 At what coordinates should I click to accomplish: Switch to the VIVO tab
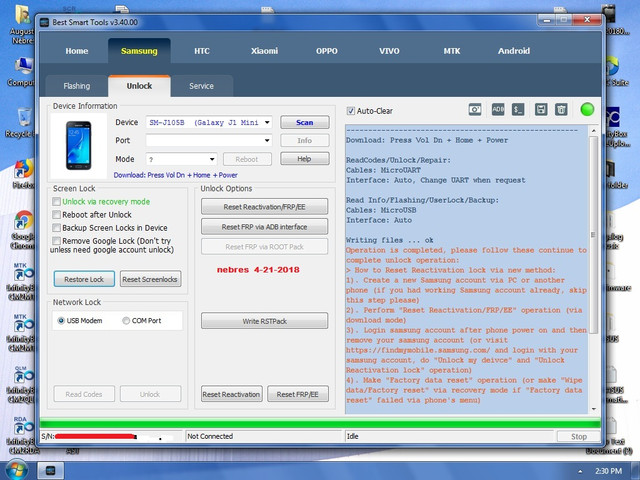point(389,51)
